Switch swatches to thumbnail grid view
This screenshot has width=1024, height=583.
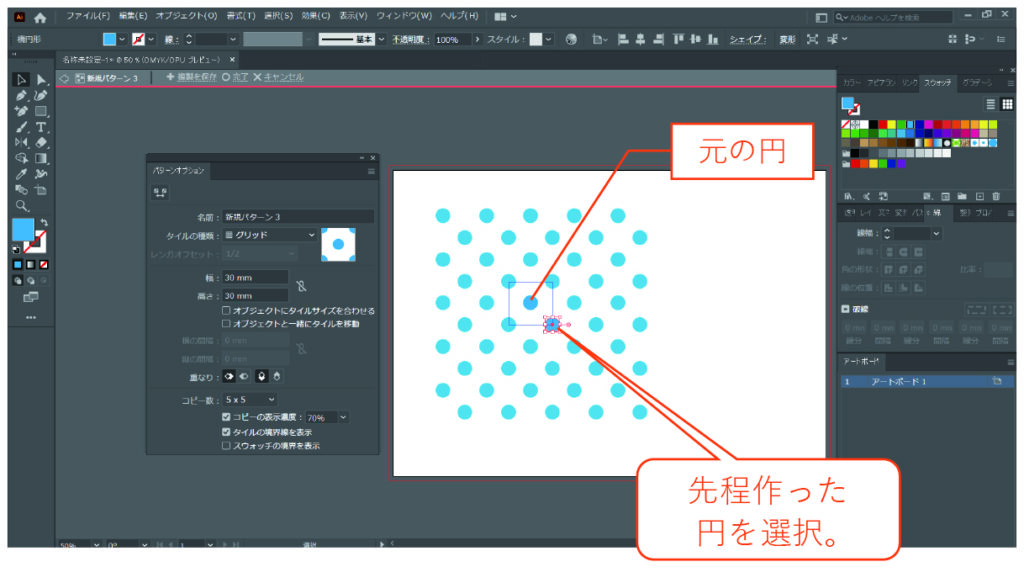point(1007,104)
